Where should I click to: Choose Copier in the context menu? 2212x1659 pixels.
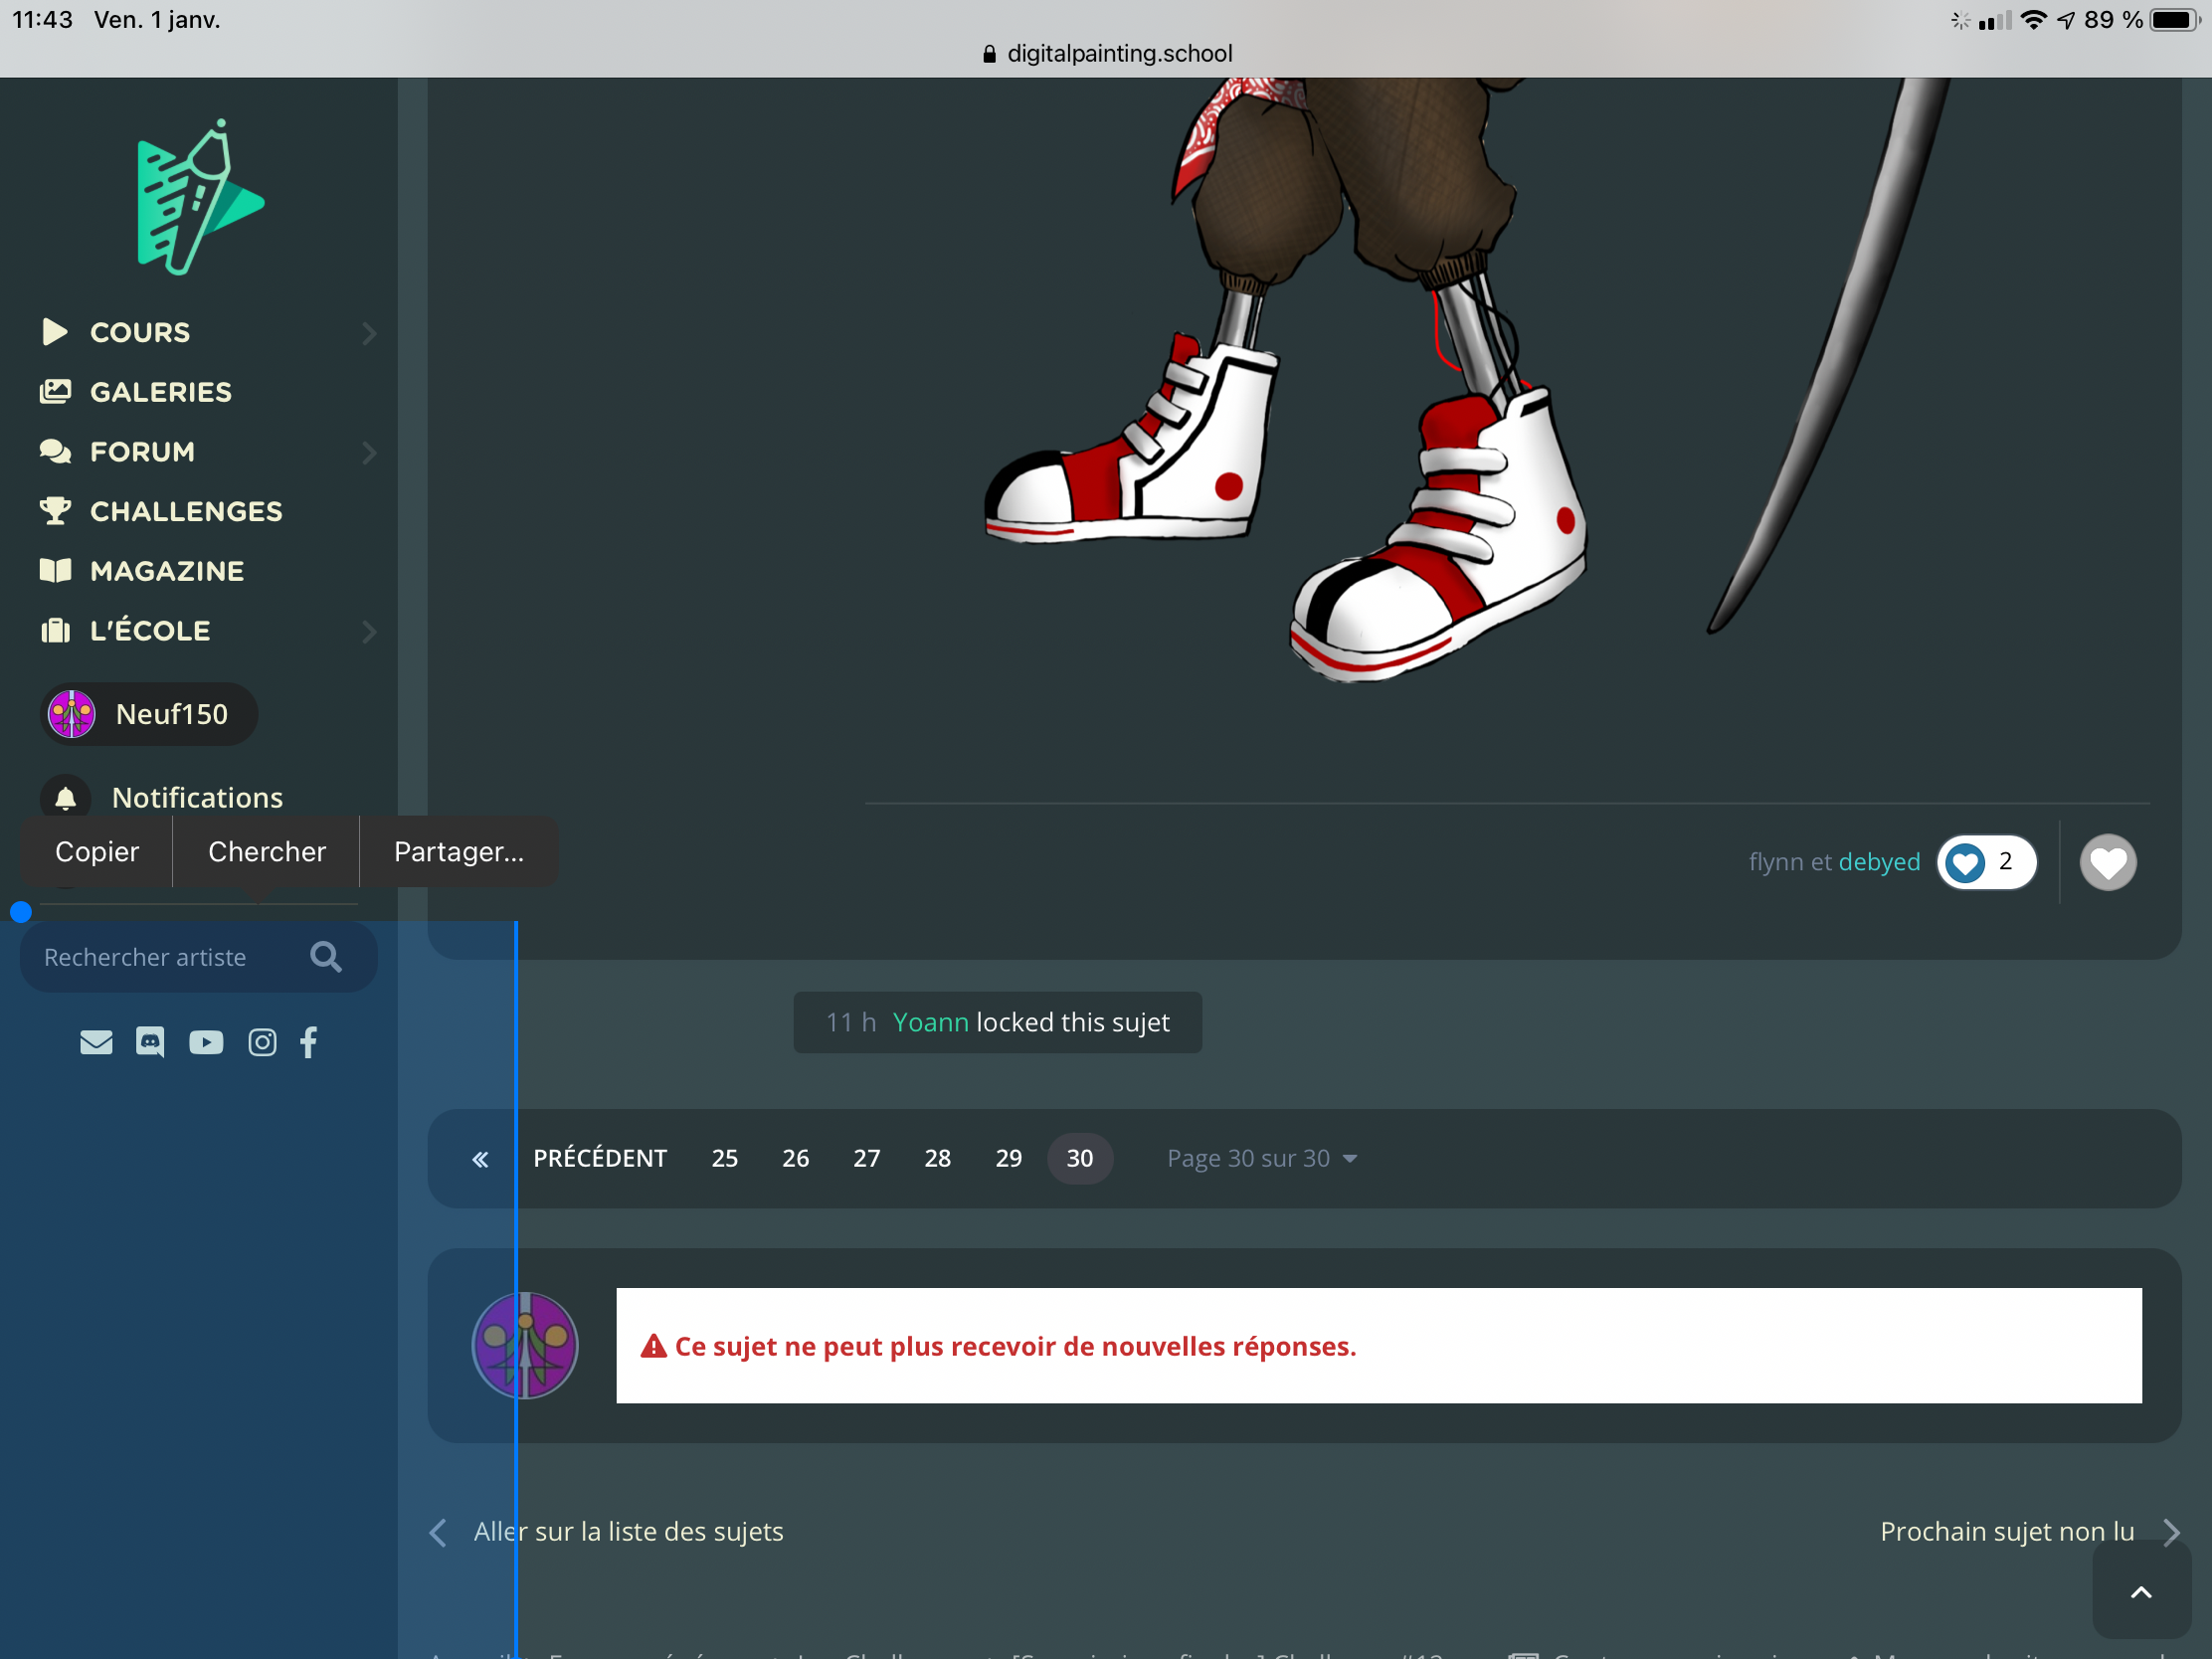97,851
